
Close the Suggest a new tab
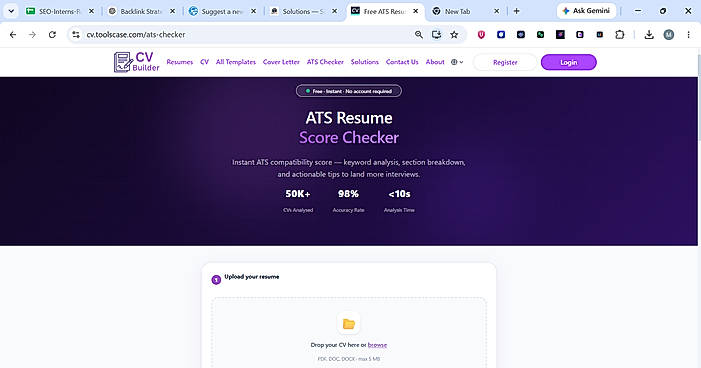[253, 11]
